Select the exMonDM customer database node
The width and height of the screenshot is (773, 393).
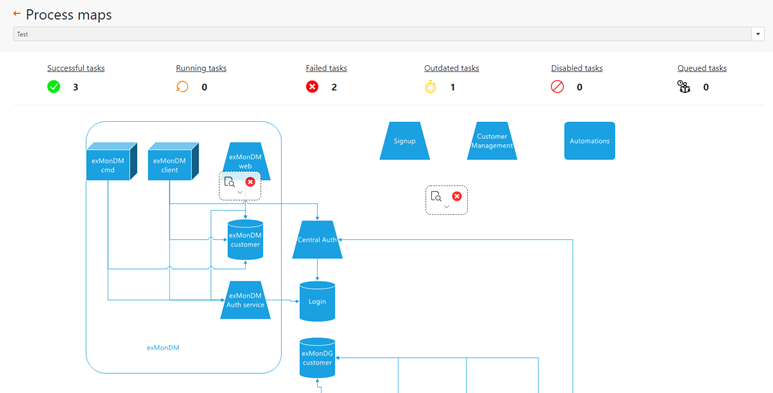[x=246, y=240]
